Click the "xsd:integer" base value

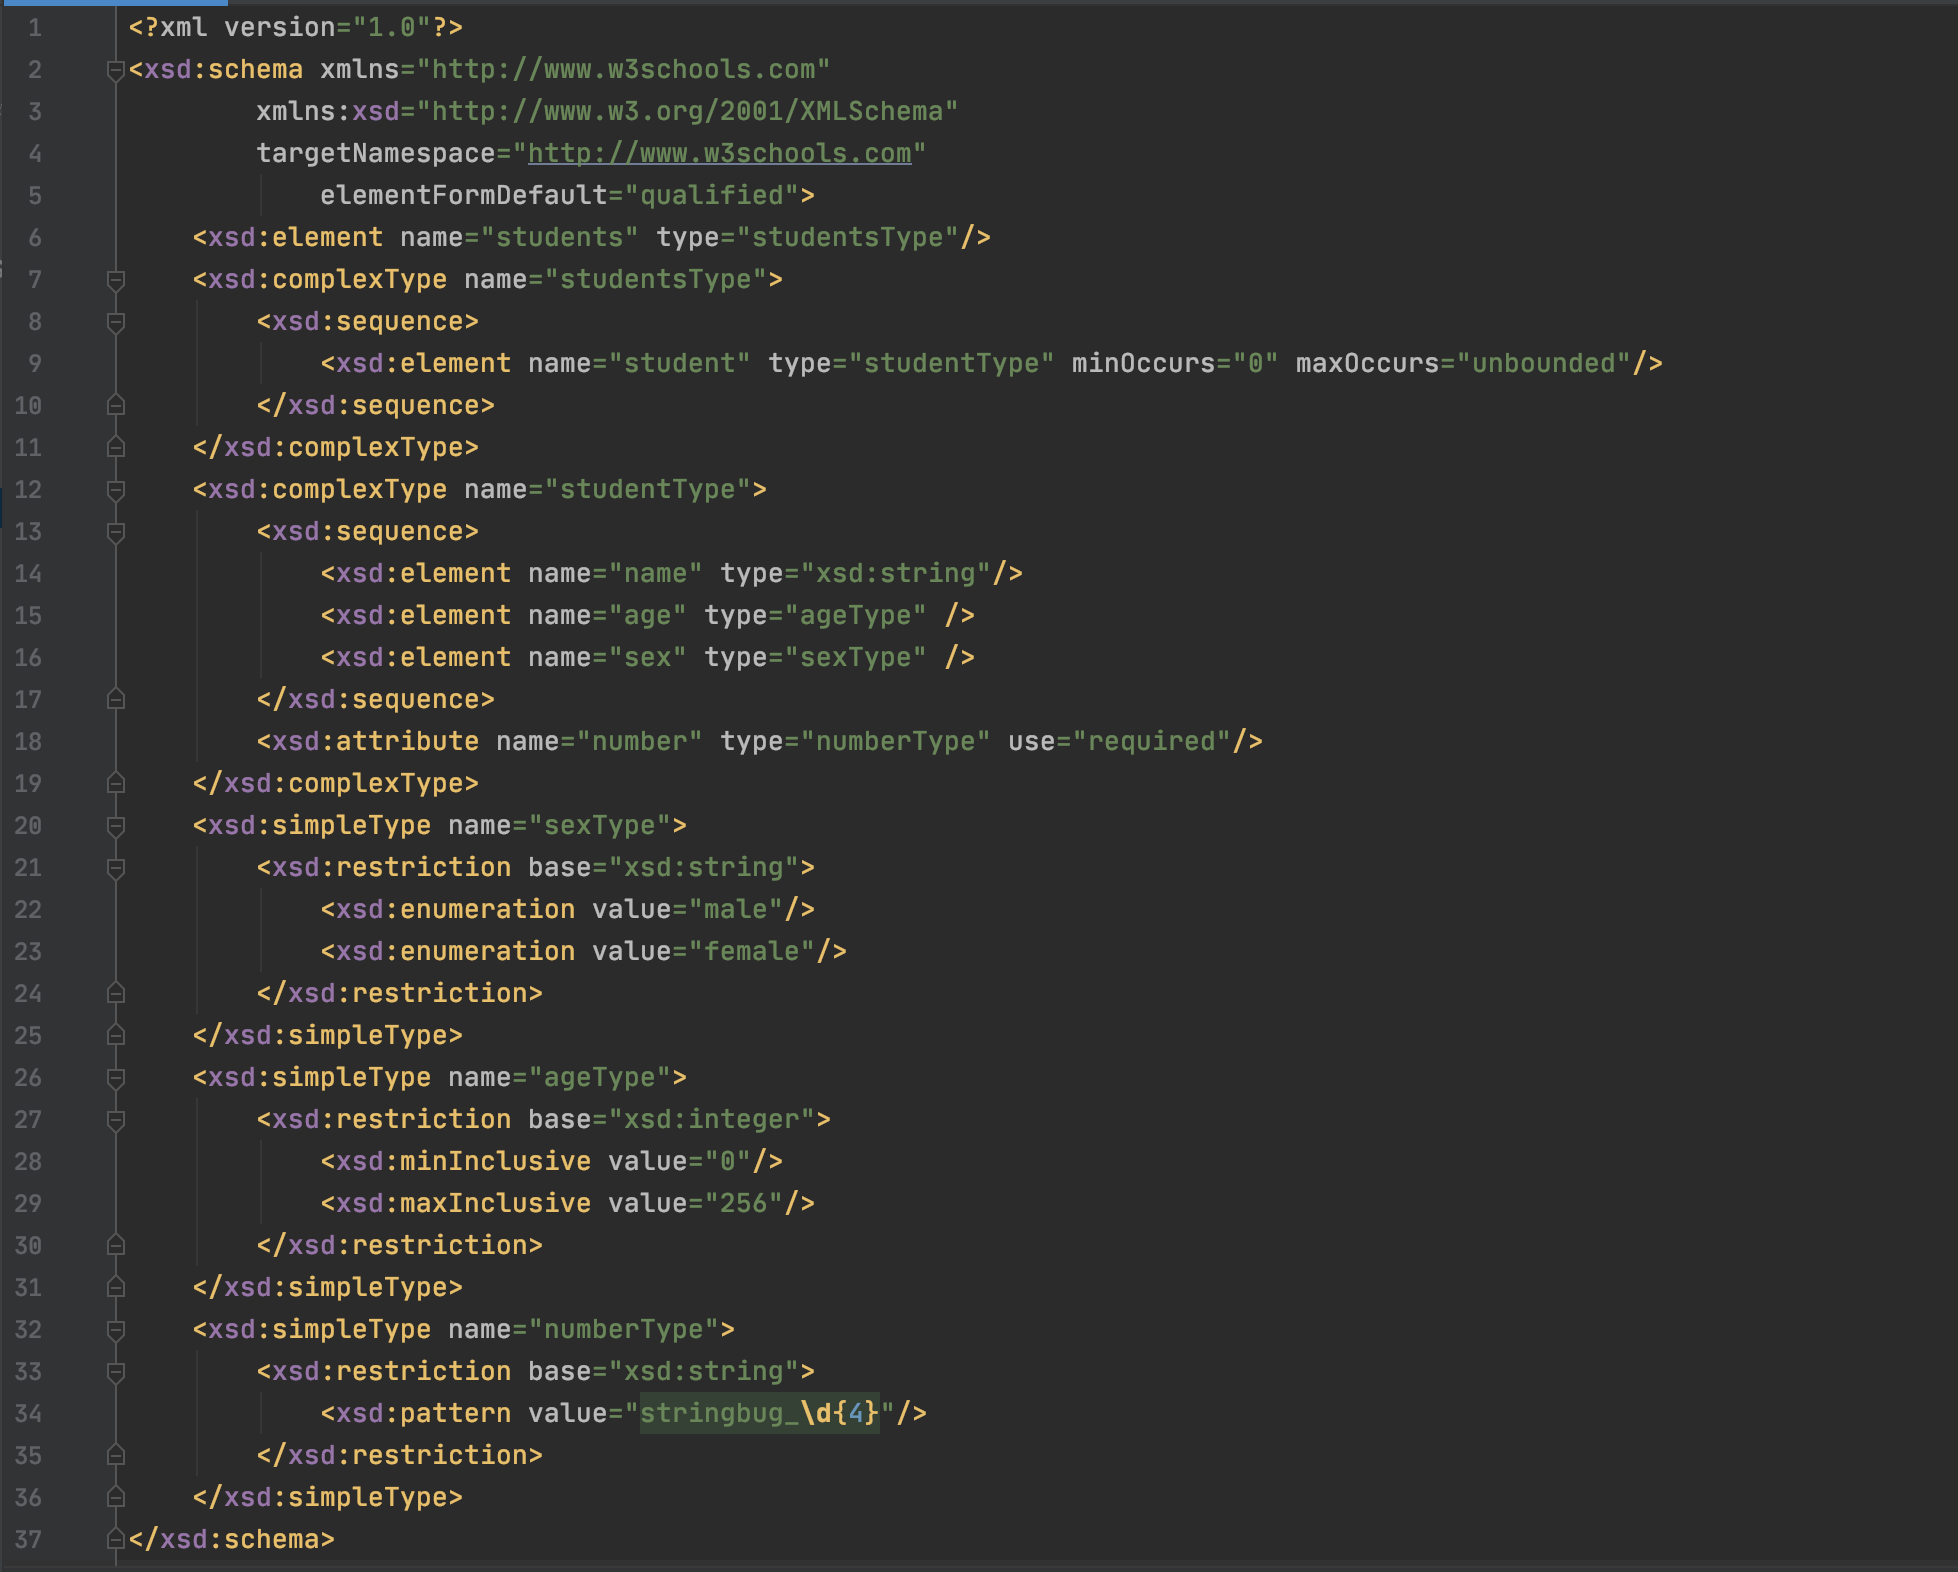point(712,1120)
